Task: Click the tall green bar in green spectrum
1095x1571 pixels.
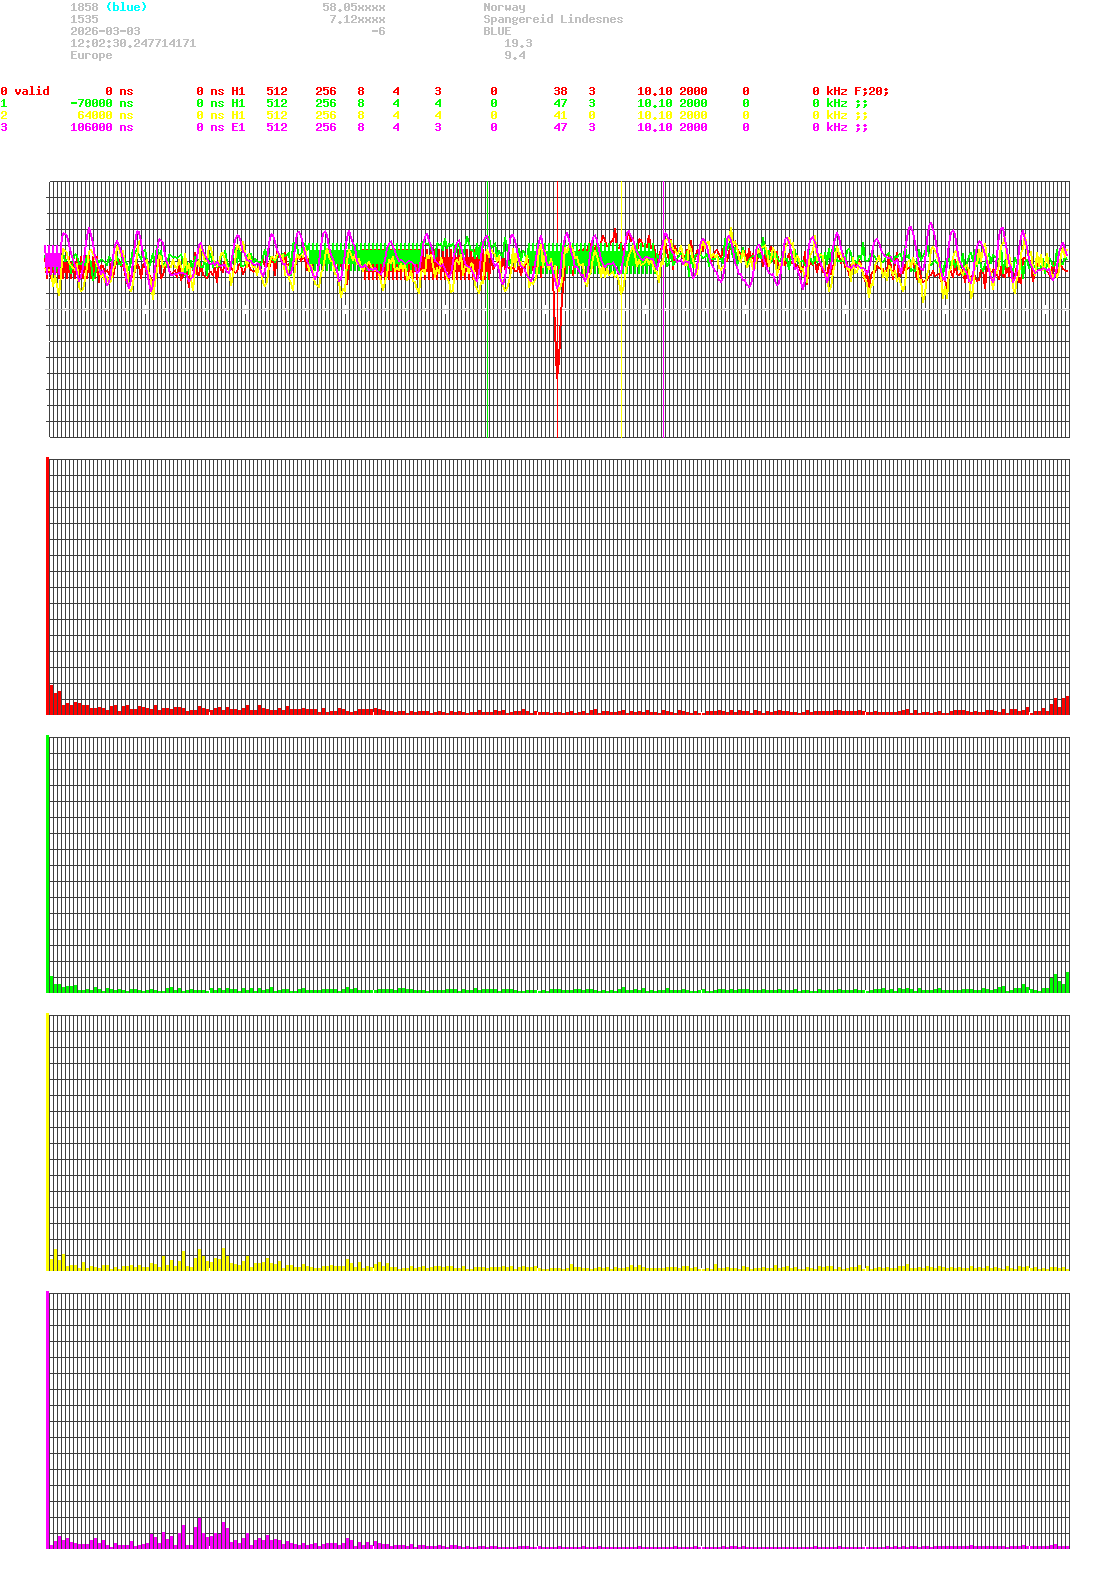Action: tap(48, 864)
